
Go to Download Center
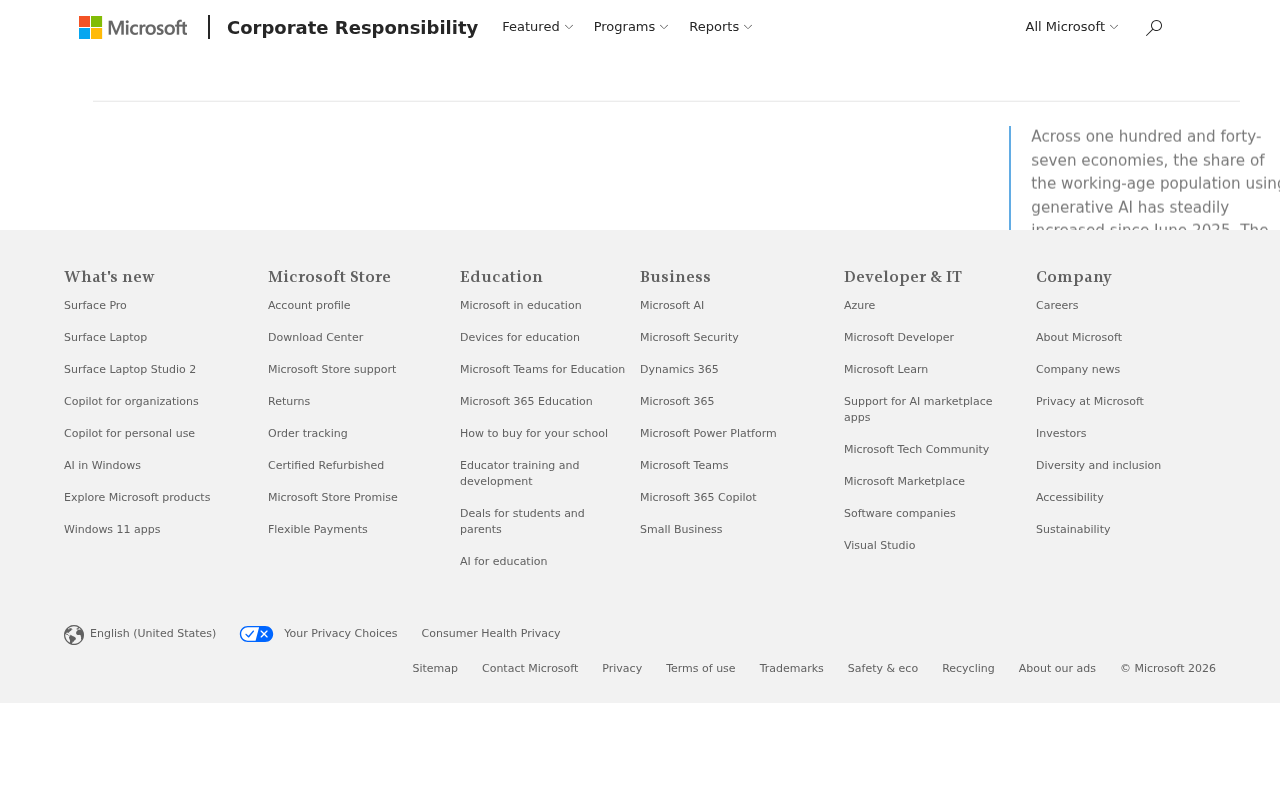click(x=315, y=338)
